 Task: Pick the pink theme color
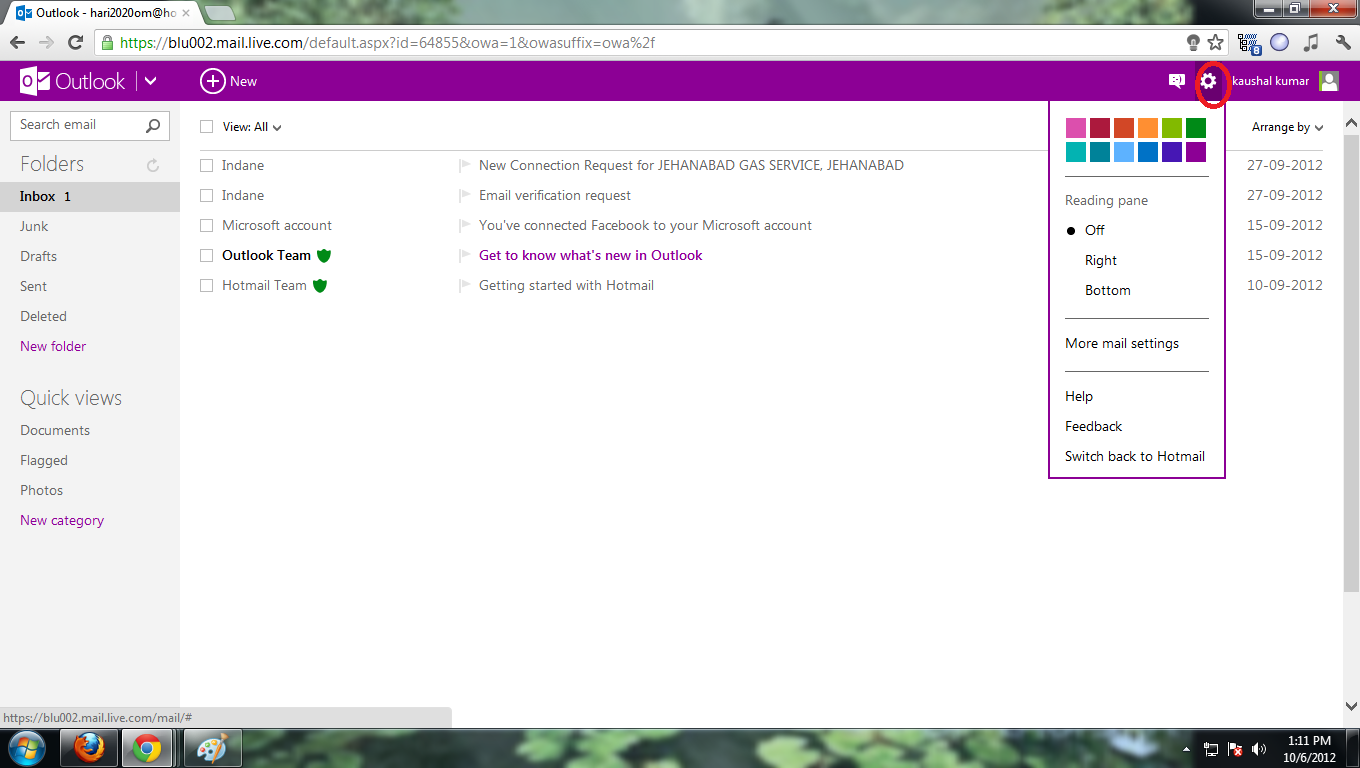pyautogui.click(x=1076, y=128)
